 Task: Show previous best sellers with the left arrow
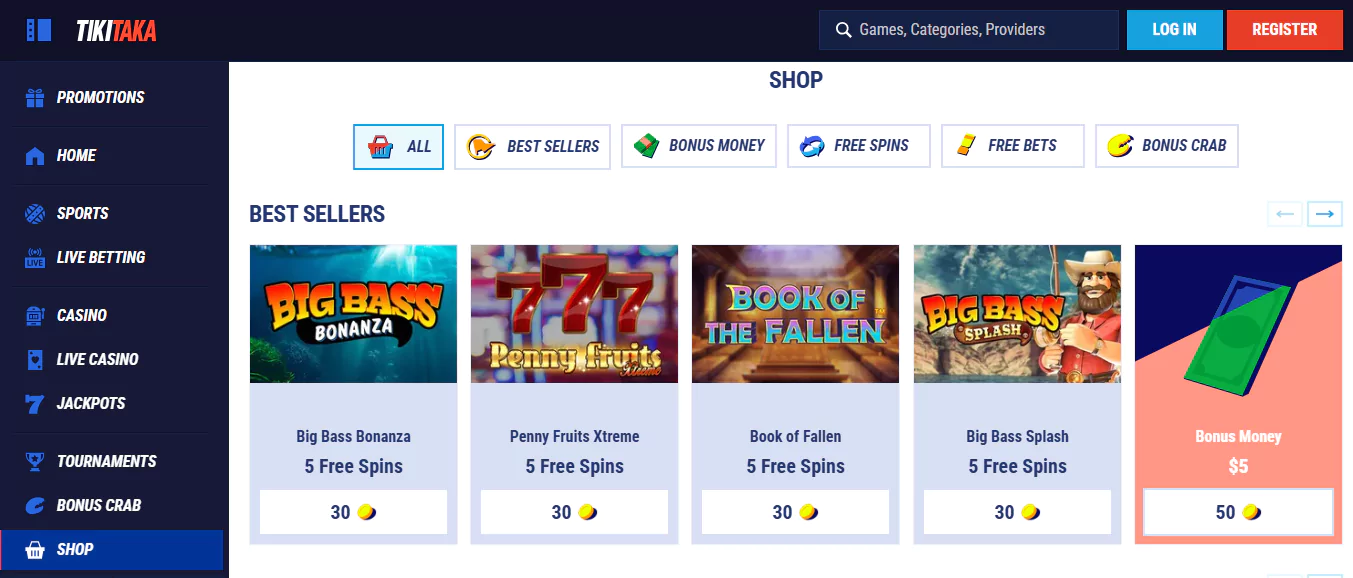click(1285, 214)
